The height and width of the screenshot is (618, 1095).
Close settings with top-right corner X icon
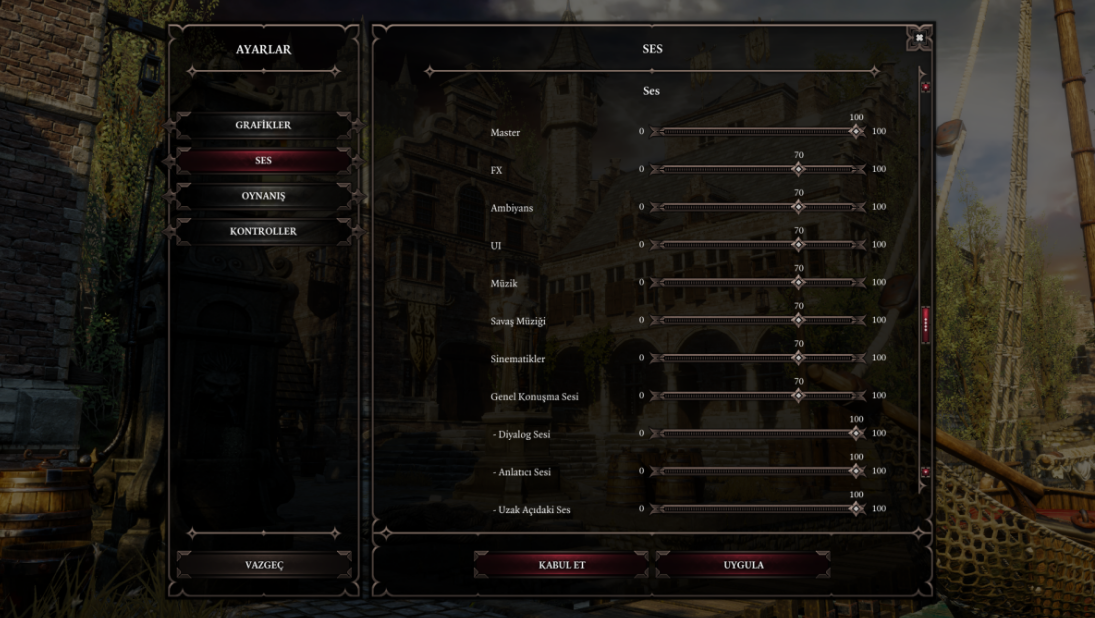pyautogui.click(x=919, y=38)
